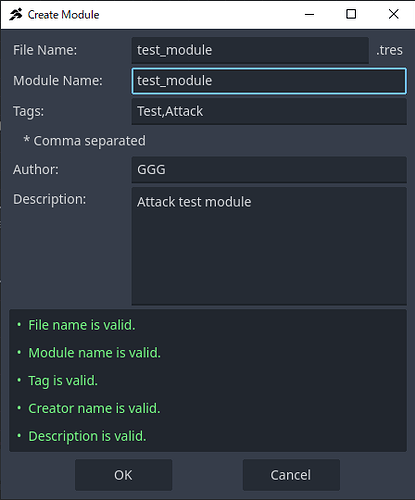Click the "File Name:" label
The width and height of the screenshot is (415, 500).
[45, 50]
